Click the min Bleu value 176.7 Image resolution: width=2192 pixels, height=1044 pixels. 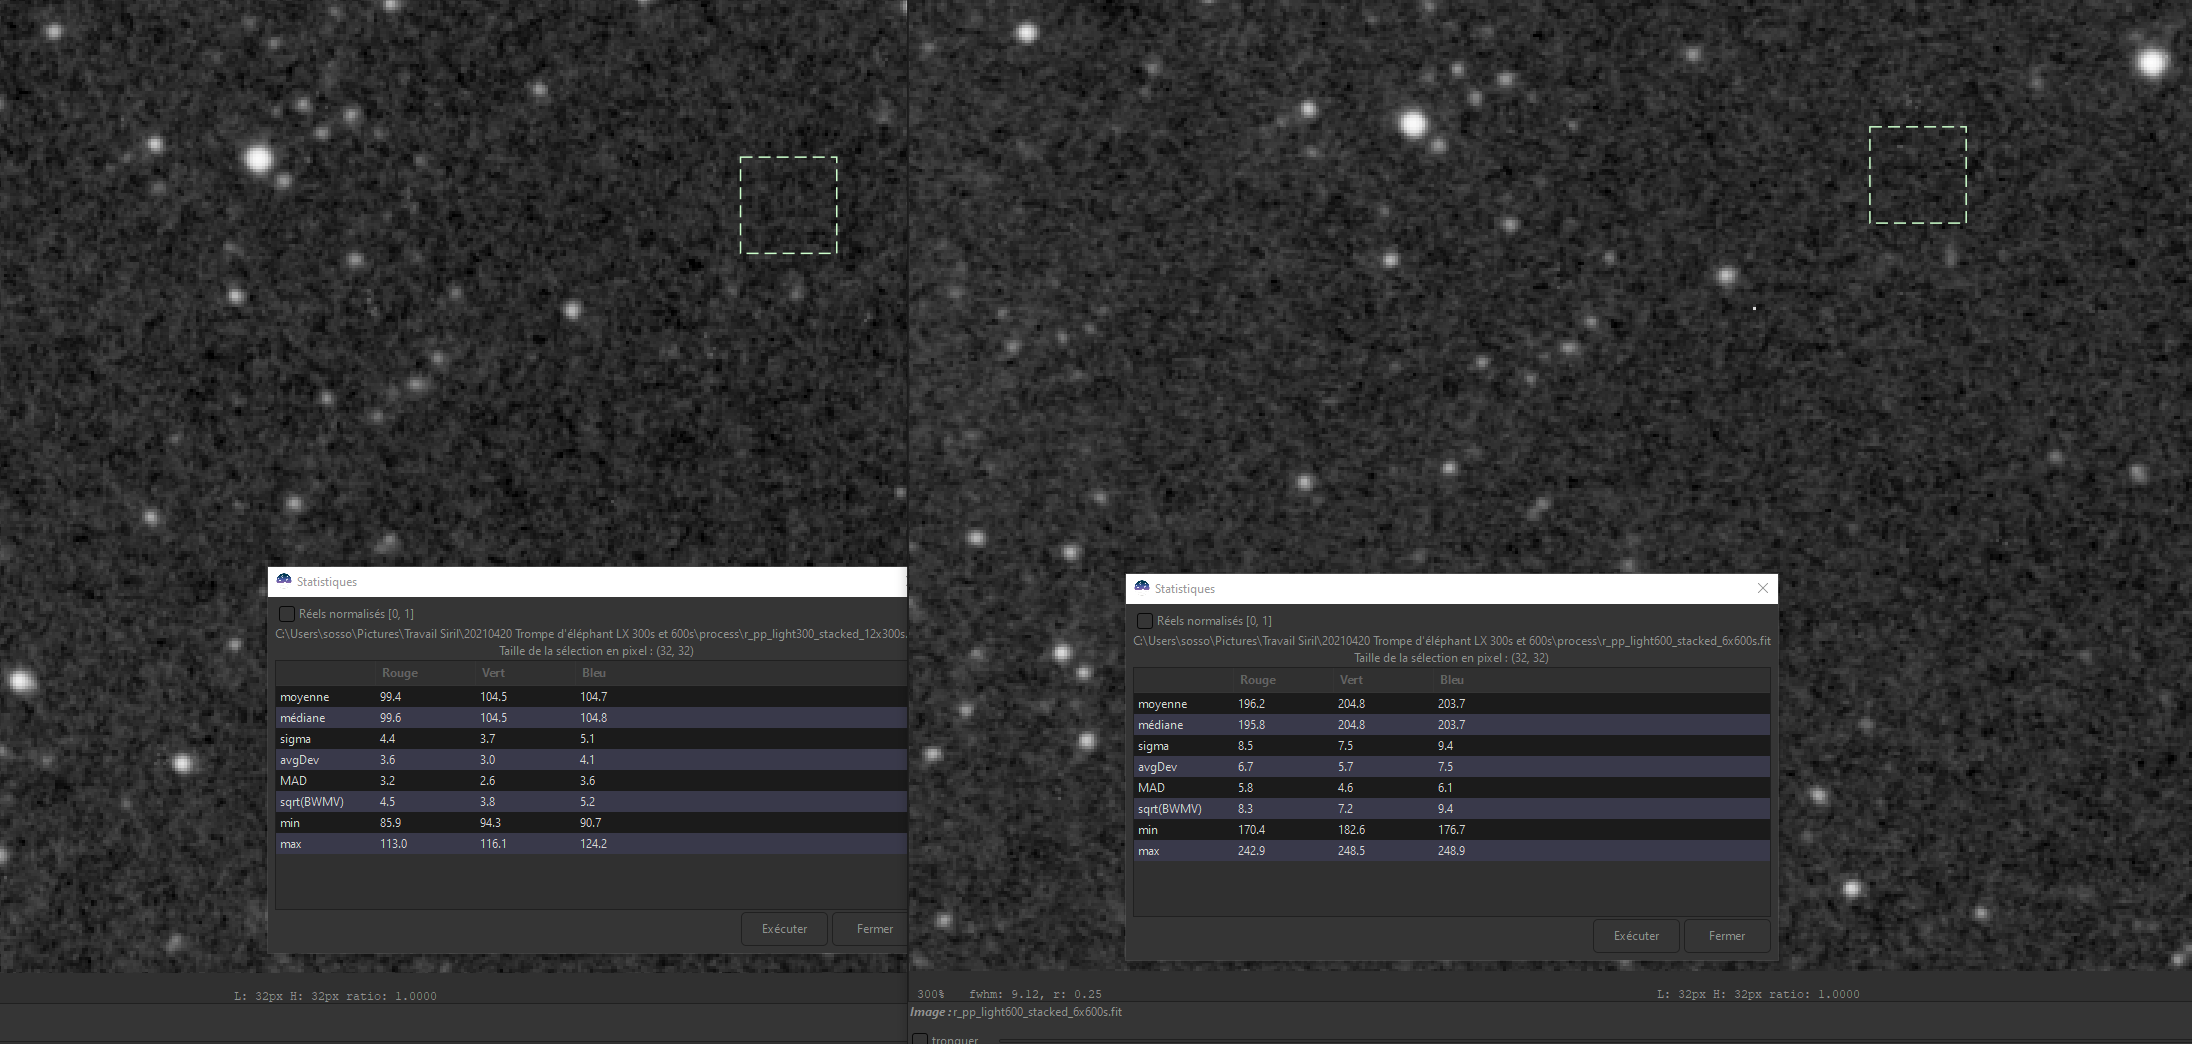coord(1451,830)
